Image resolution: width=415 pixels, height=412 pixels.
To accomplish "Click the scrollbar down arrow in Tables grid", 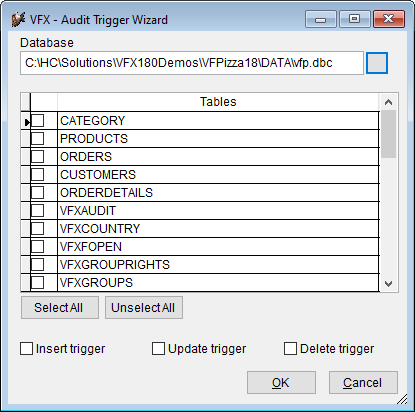I will [388, 284].
